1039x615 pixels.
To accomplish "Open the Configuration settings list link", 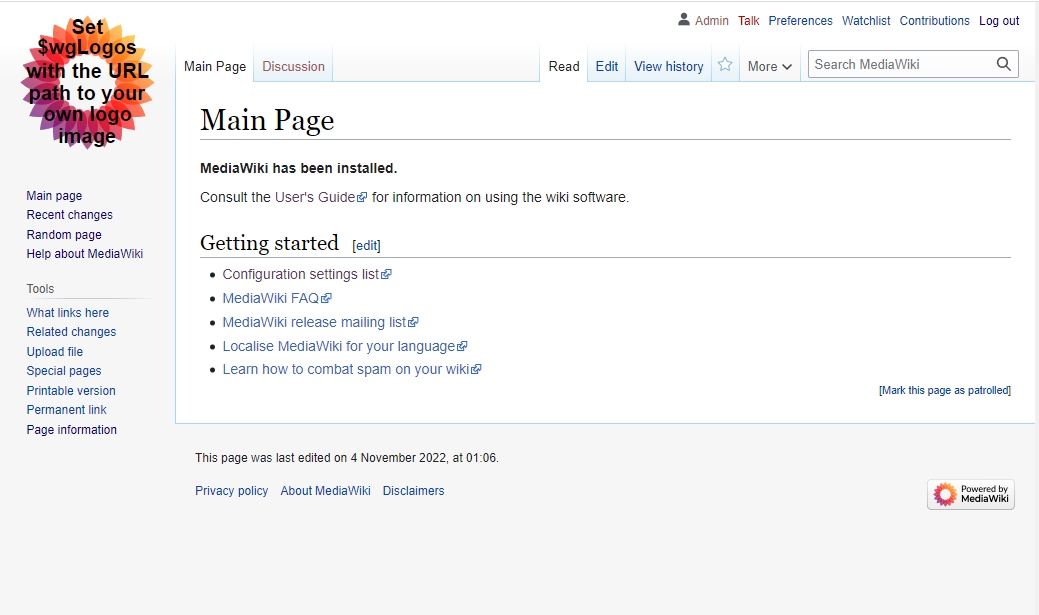I will (301, 274).
